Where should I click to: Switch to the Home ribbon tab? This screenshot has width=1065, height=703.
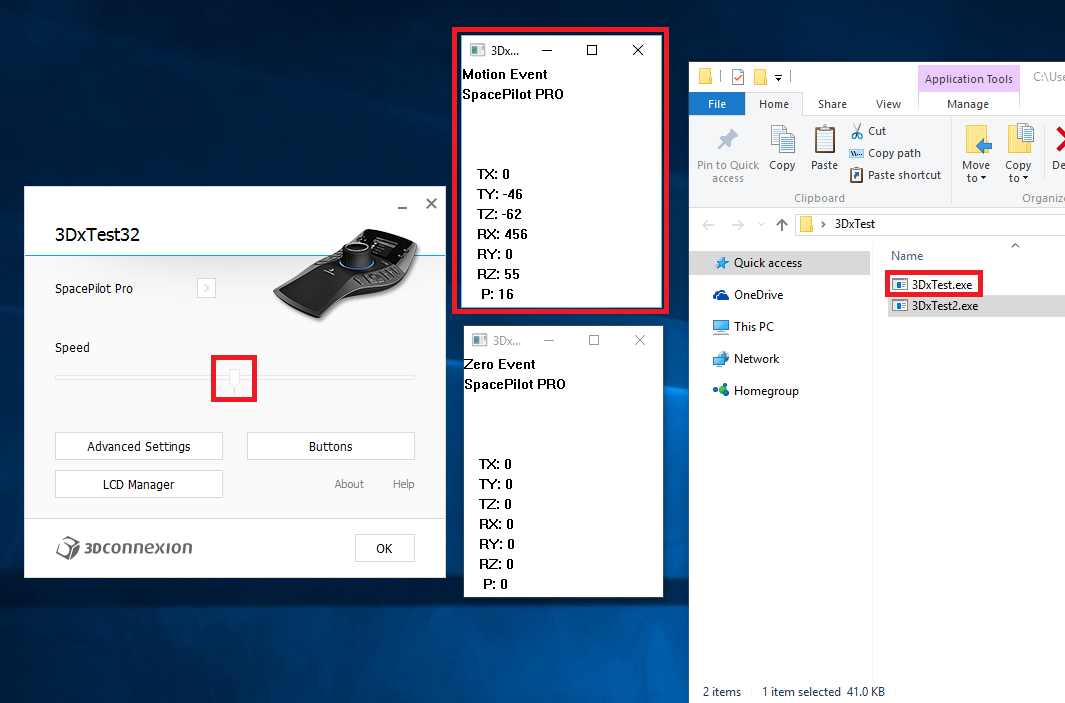point(774,104)
